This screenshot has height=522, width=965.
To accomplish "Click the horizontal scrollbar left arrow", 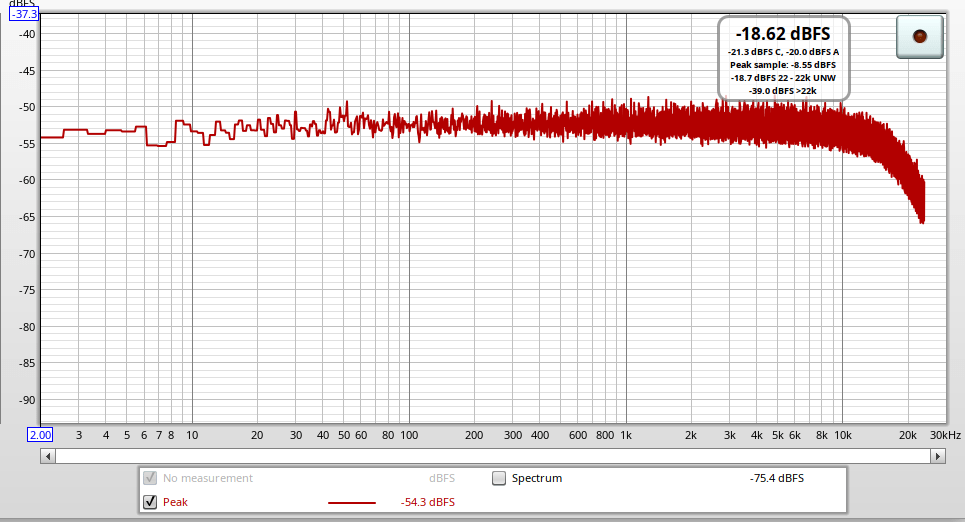I will click(48, 456).
